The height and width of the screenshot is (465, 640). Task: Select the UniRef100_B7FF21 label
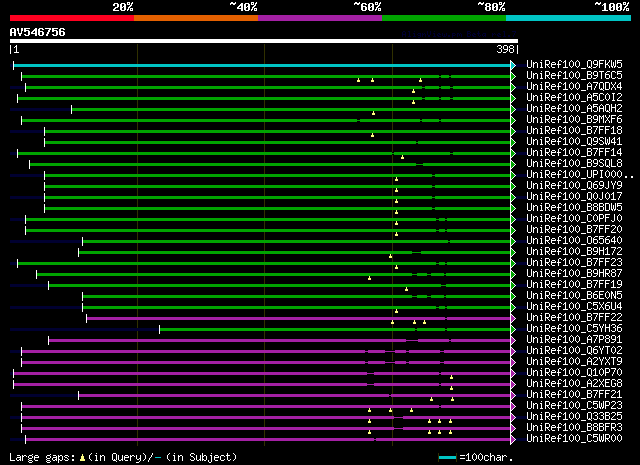coord(574,394)
